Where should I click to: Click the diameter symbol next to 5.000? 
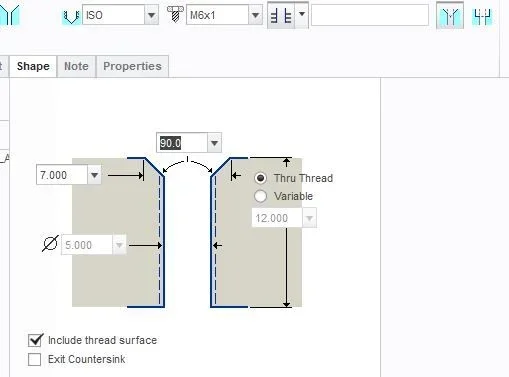(x=50, y=243)
